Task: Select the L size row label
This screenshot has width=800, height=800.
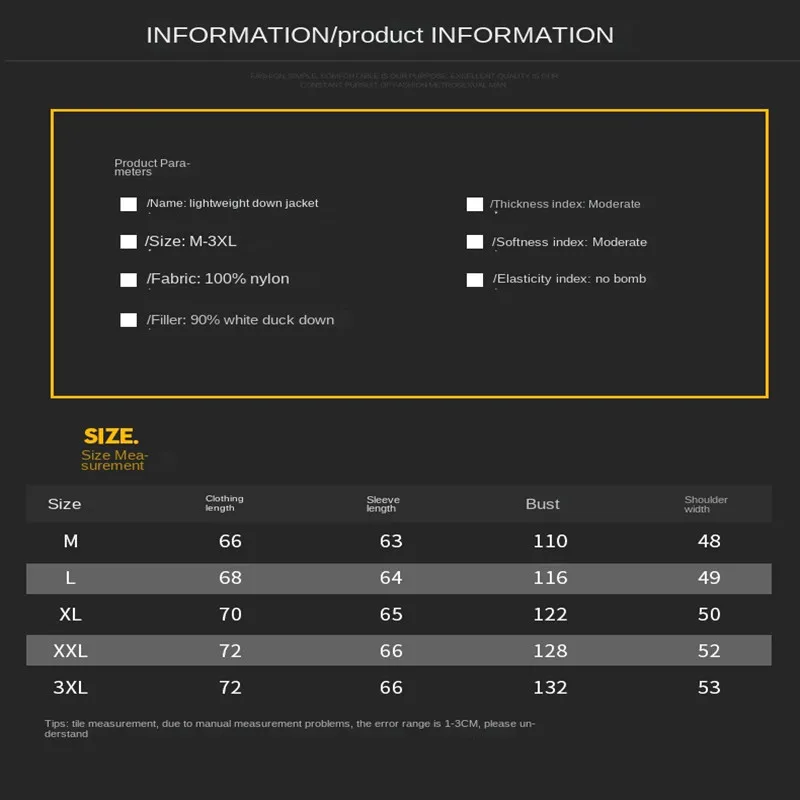Action: (70, 578)
